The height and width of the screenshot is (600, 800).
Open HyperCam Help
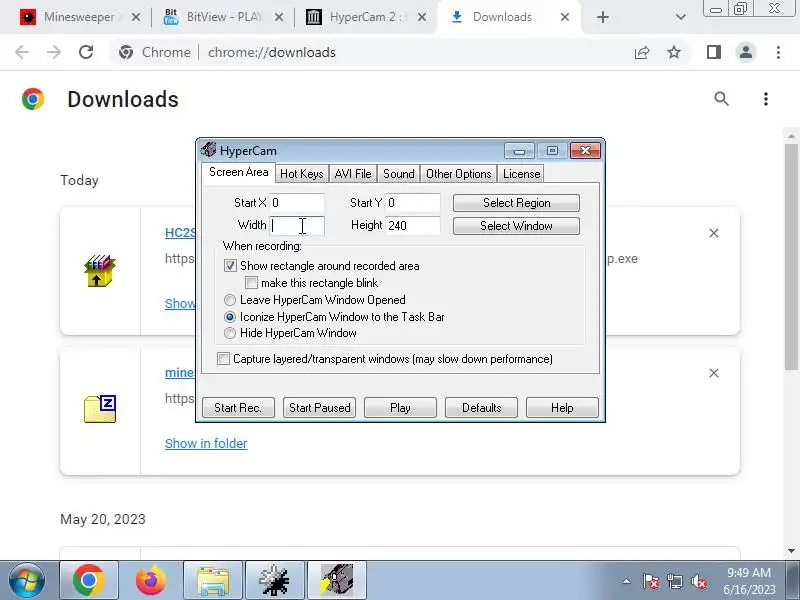tap(562, 408)
